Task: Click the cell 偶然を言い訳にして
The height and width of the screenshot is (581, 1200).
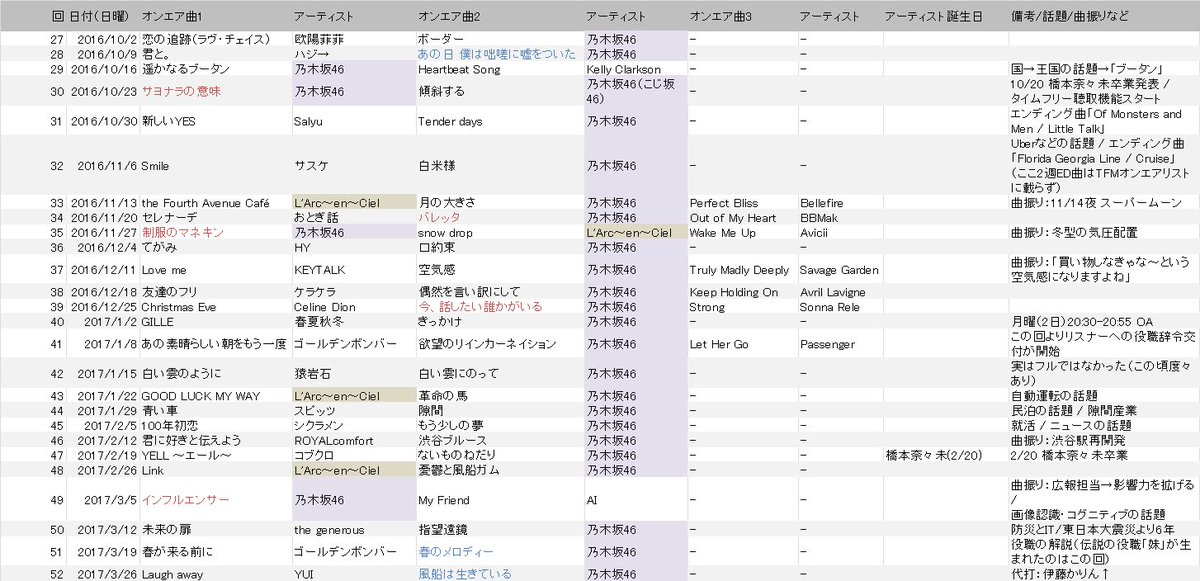Action: 468,292
